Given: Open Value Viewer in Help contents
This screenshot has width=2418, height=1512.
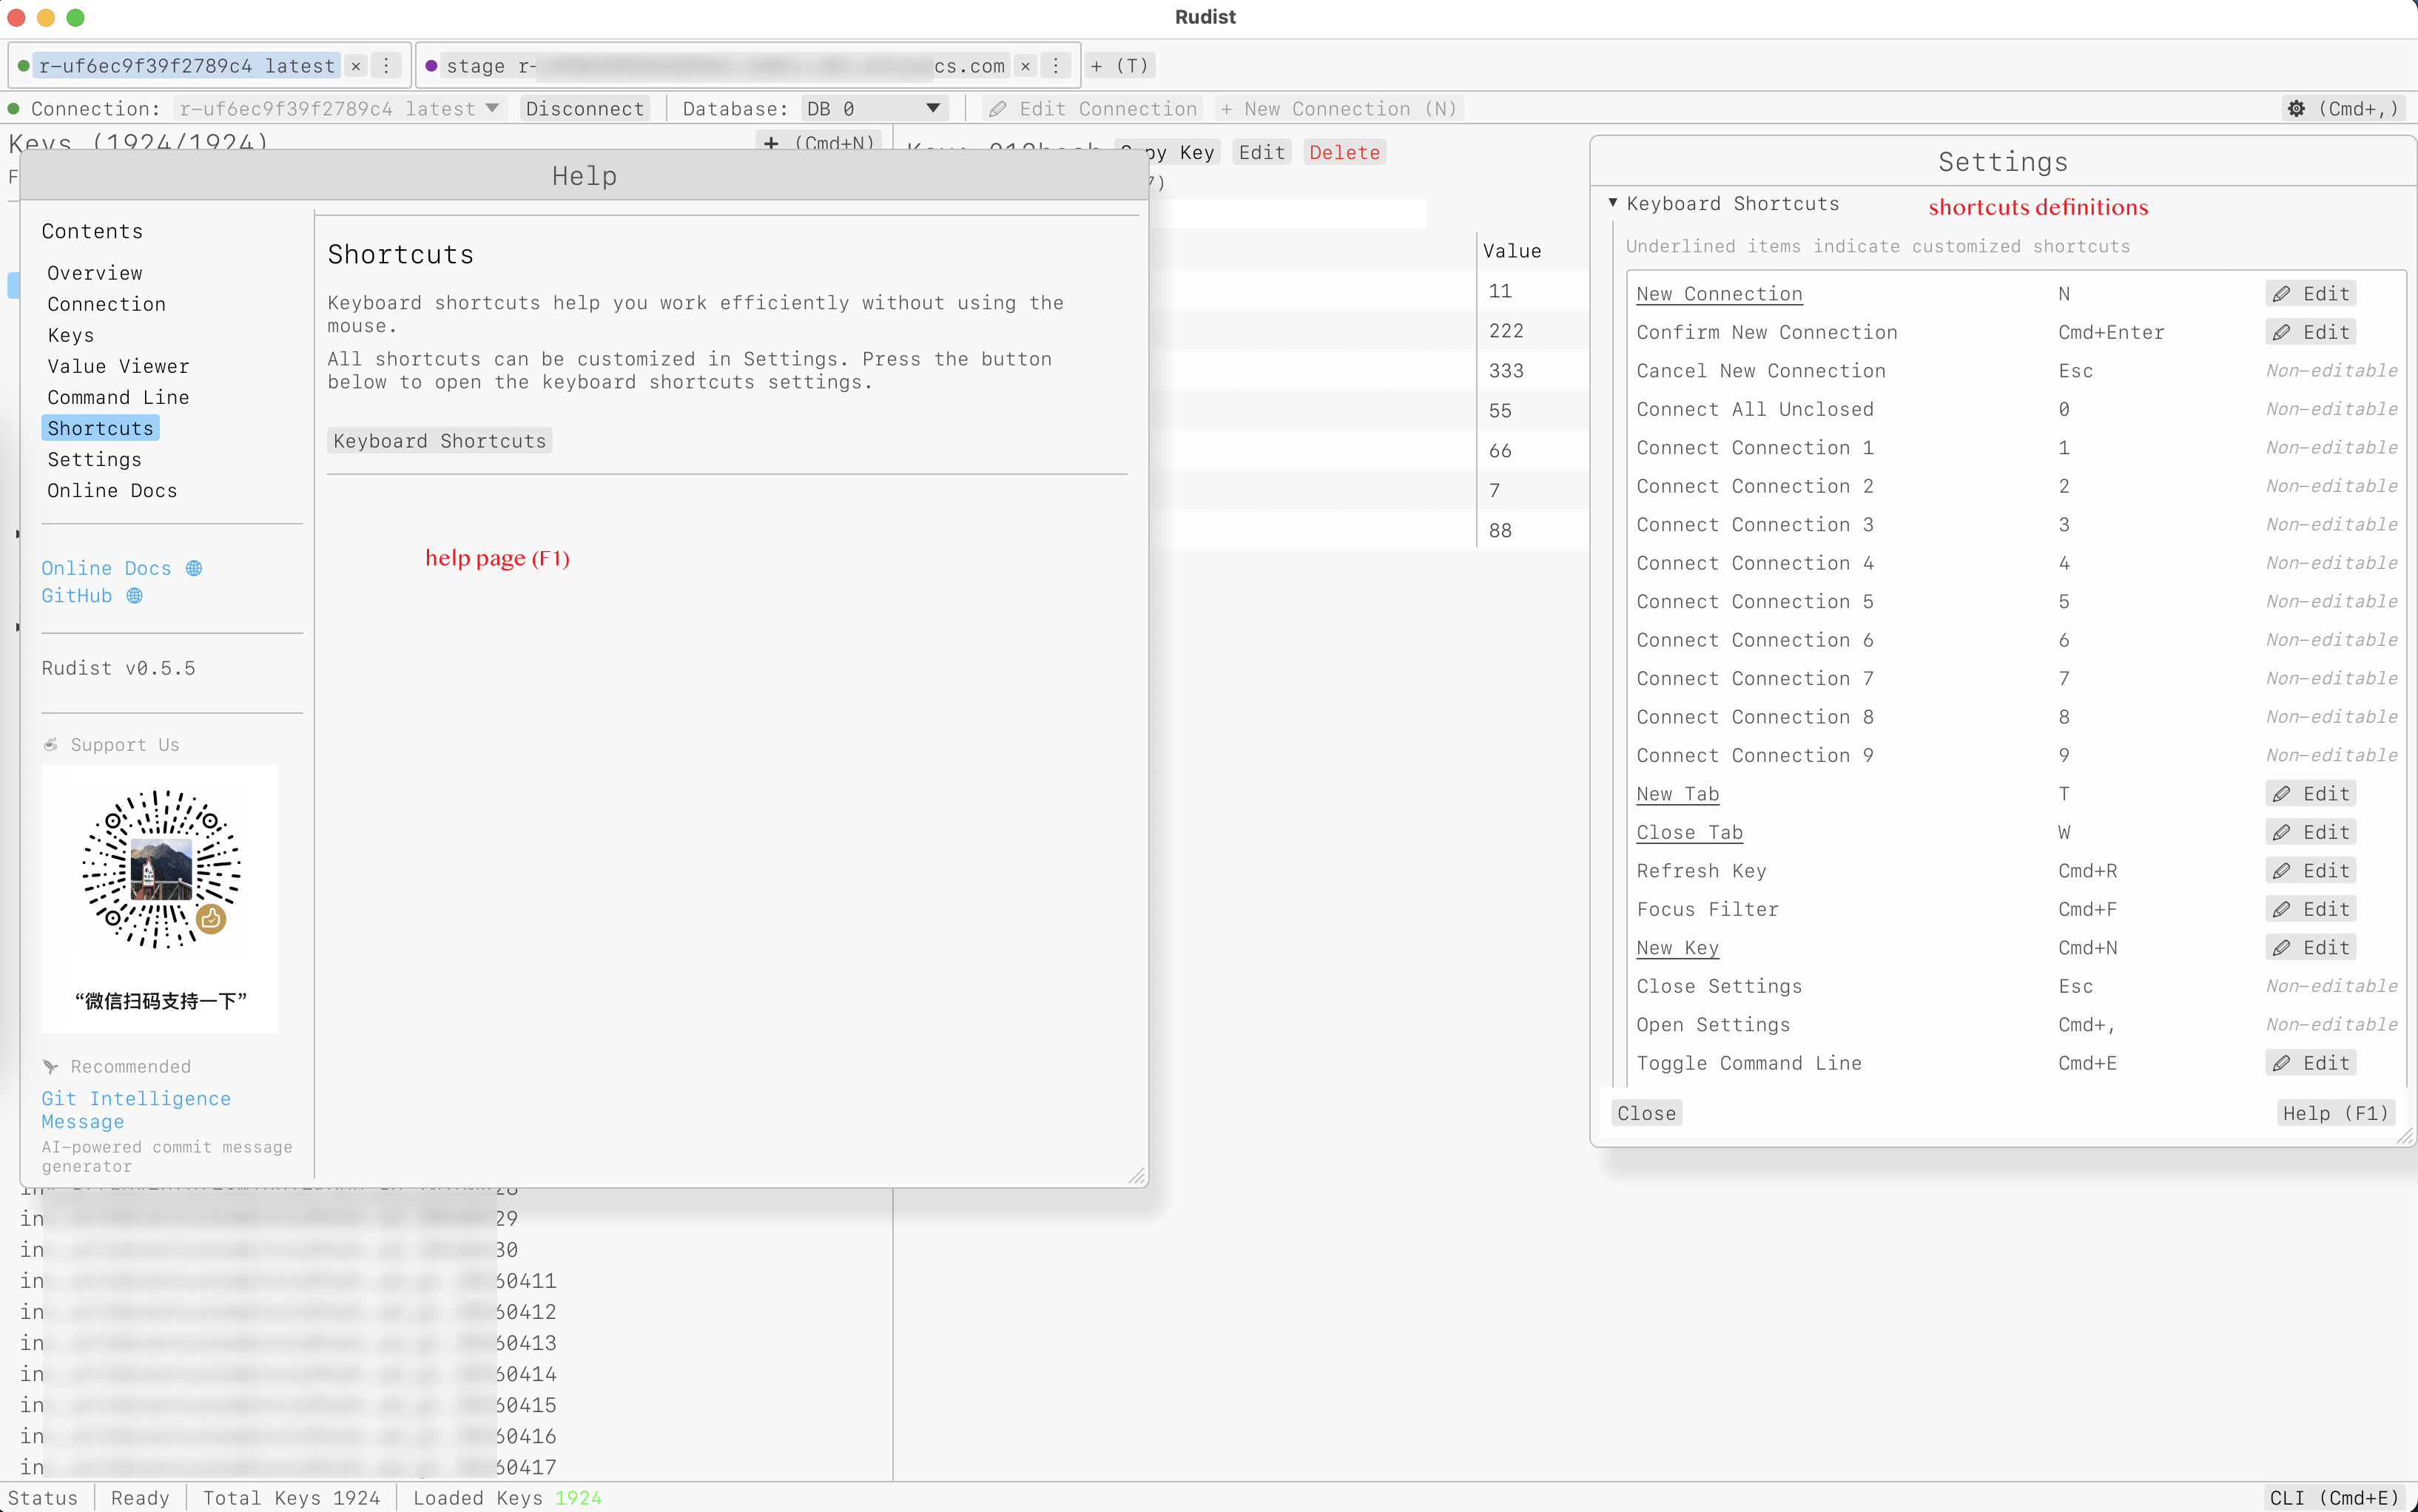Looking at the screenshot, I should pos(118,366).
